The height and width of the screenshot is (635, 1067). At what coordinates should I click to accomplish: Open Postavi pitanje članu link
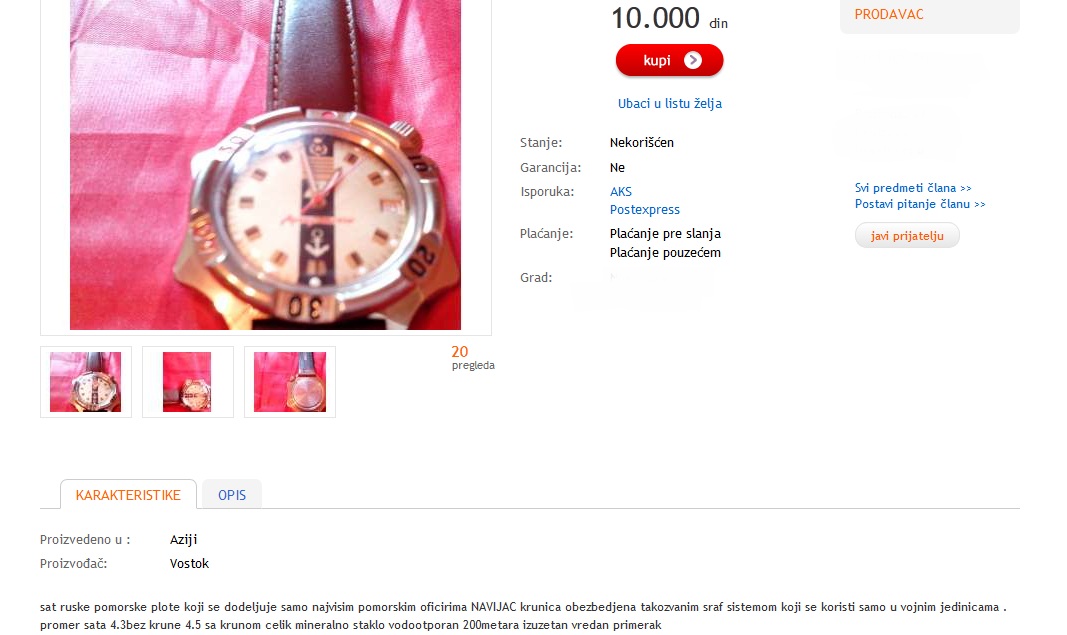[x=920, y=203]
